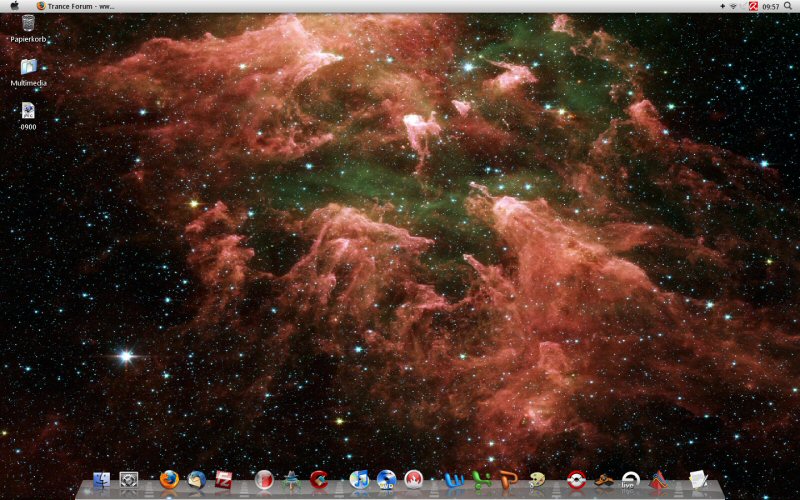Launch the green Excel icon in dock
The height and width of the screenshot is (500, 800).
(482, 480)
